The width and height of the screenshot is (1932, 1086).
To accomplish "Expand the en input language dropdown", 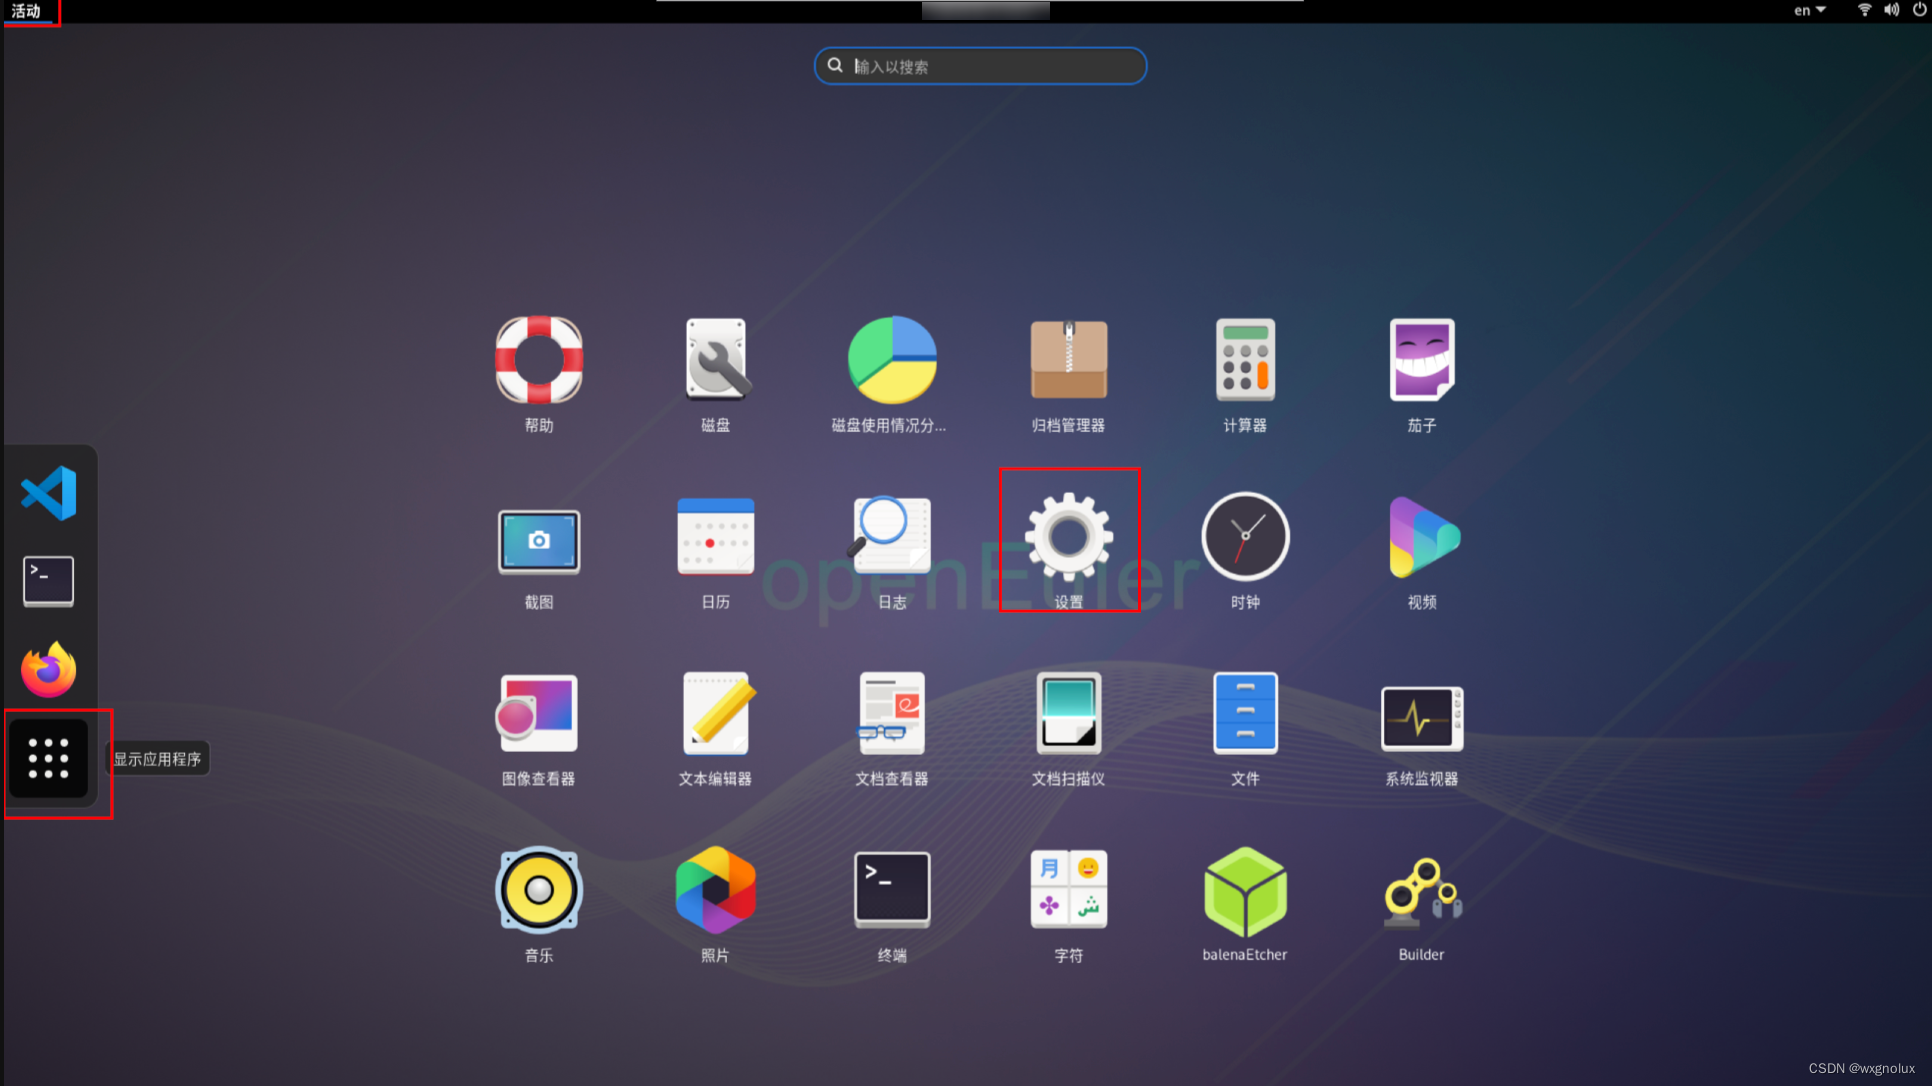I will [1808, 10].
